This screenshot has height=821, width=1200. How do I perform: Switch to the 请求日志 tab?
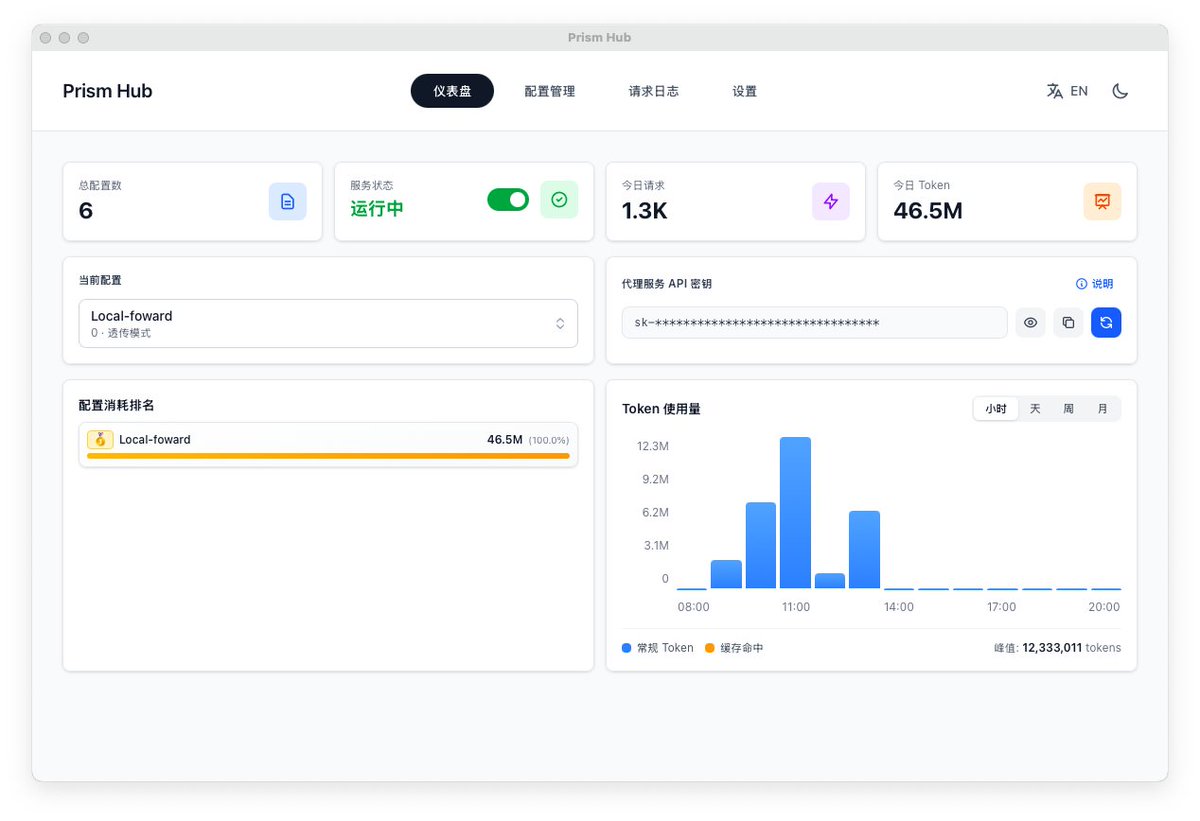pyautogui.click(x=654, y=91)
